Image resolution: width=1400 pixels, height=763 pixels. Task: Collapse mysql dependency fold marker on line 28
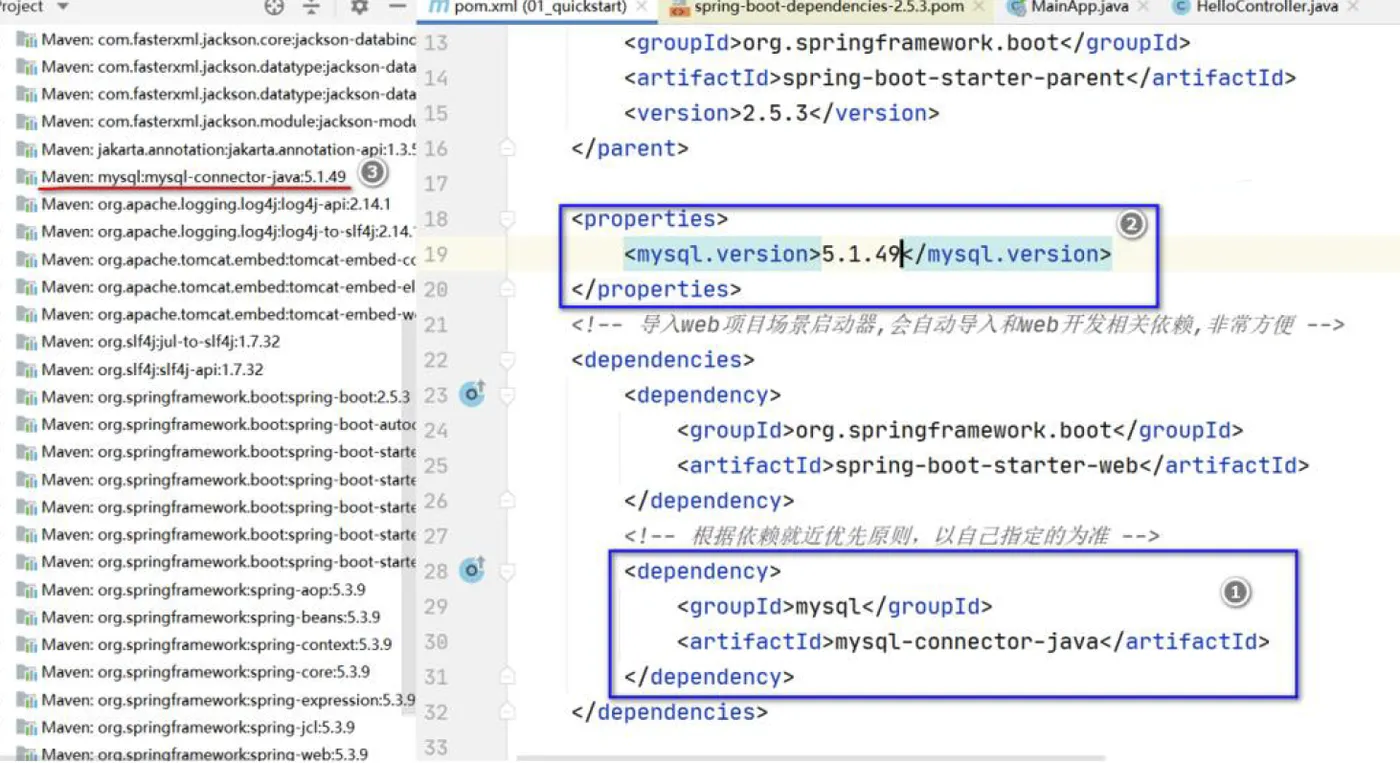point(508,571)
